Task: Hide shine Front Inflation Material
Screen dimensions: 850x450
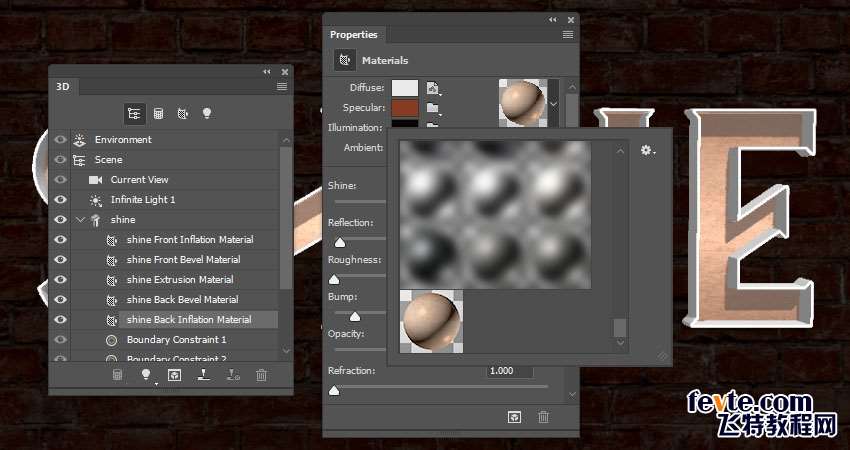Action: [x=60, y=240]
